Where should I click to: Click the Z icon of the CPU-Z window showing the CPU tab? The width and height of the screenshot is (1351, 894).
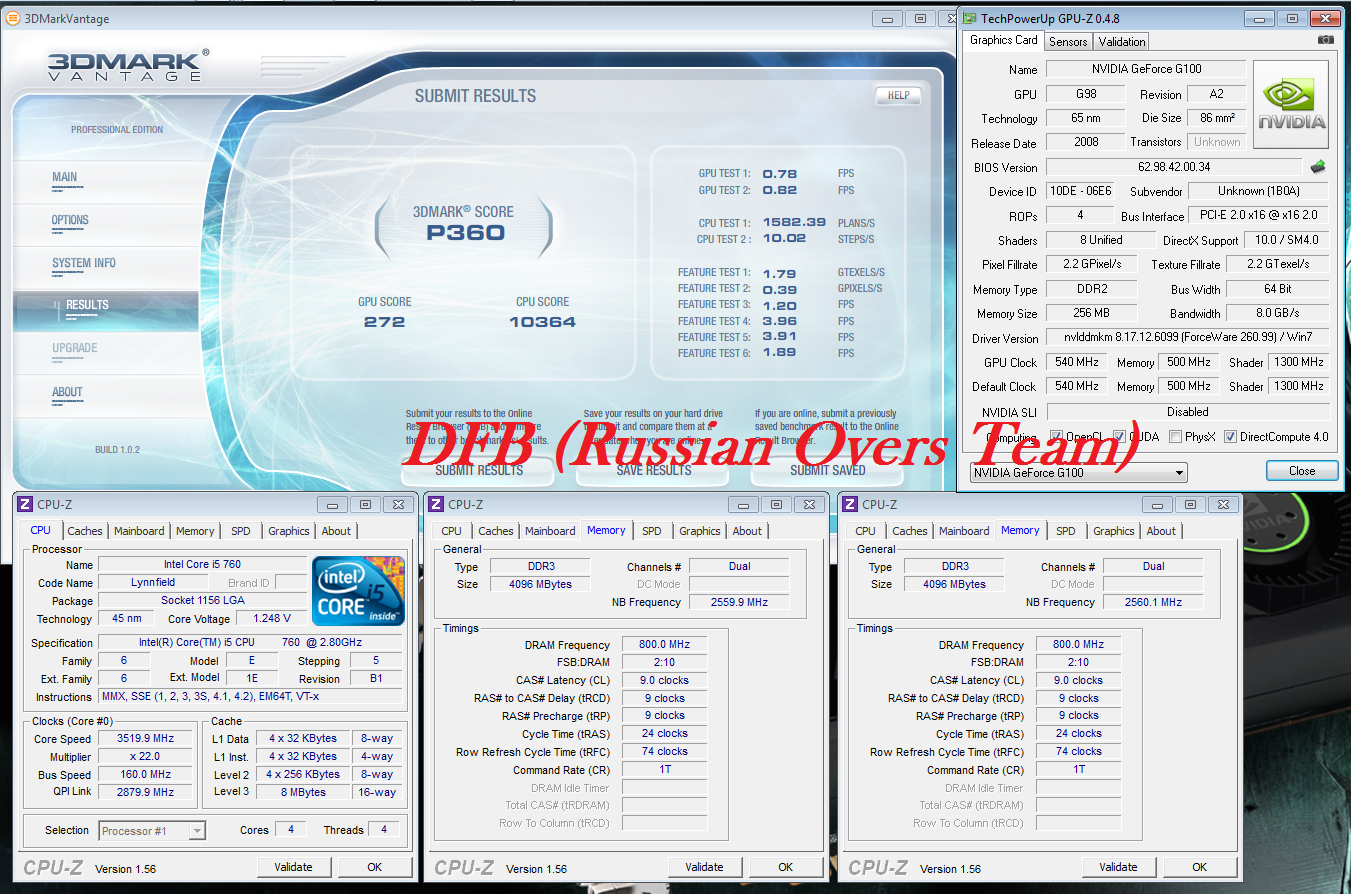tap(25, 505)
